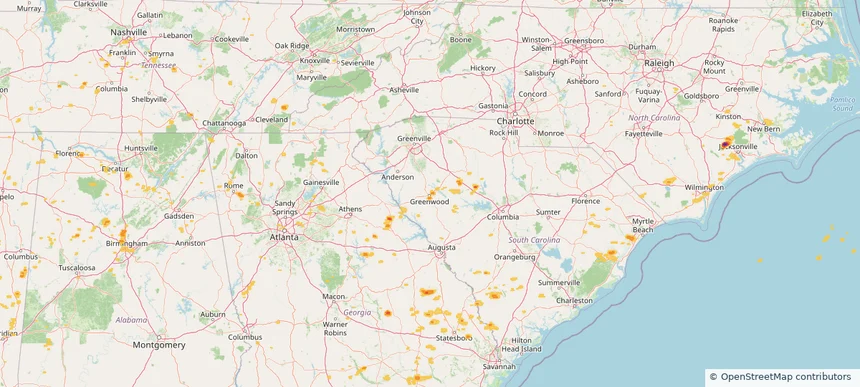Click the New Bern city label
The width and height of the screenshot is (860, 387).
click(x=763, y=129)
